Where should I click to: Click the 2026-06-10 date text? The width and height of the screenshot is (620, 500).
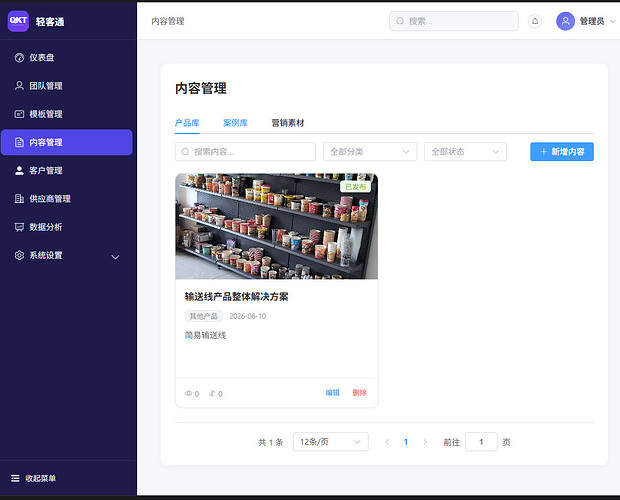(248, 316)
